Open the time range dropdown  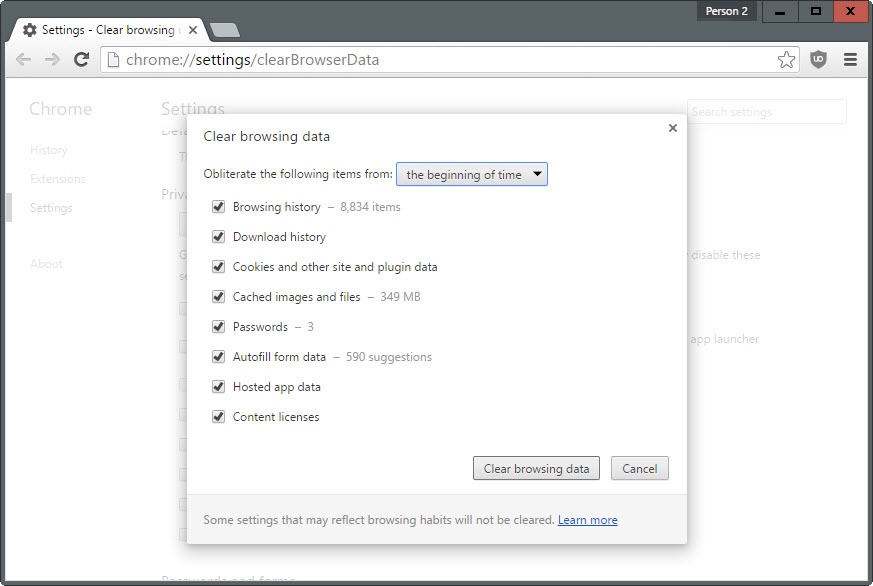click(471, 173)
